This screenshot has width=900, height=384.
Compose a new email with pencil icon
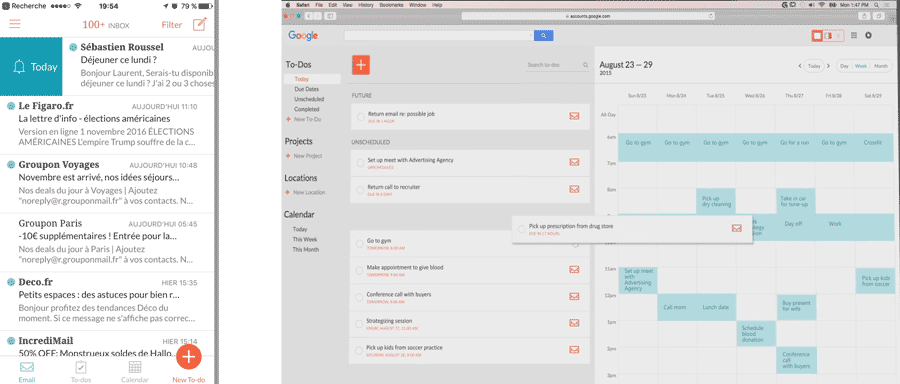pos(199,25)
